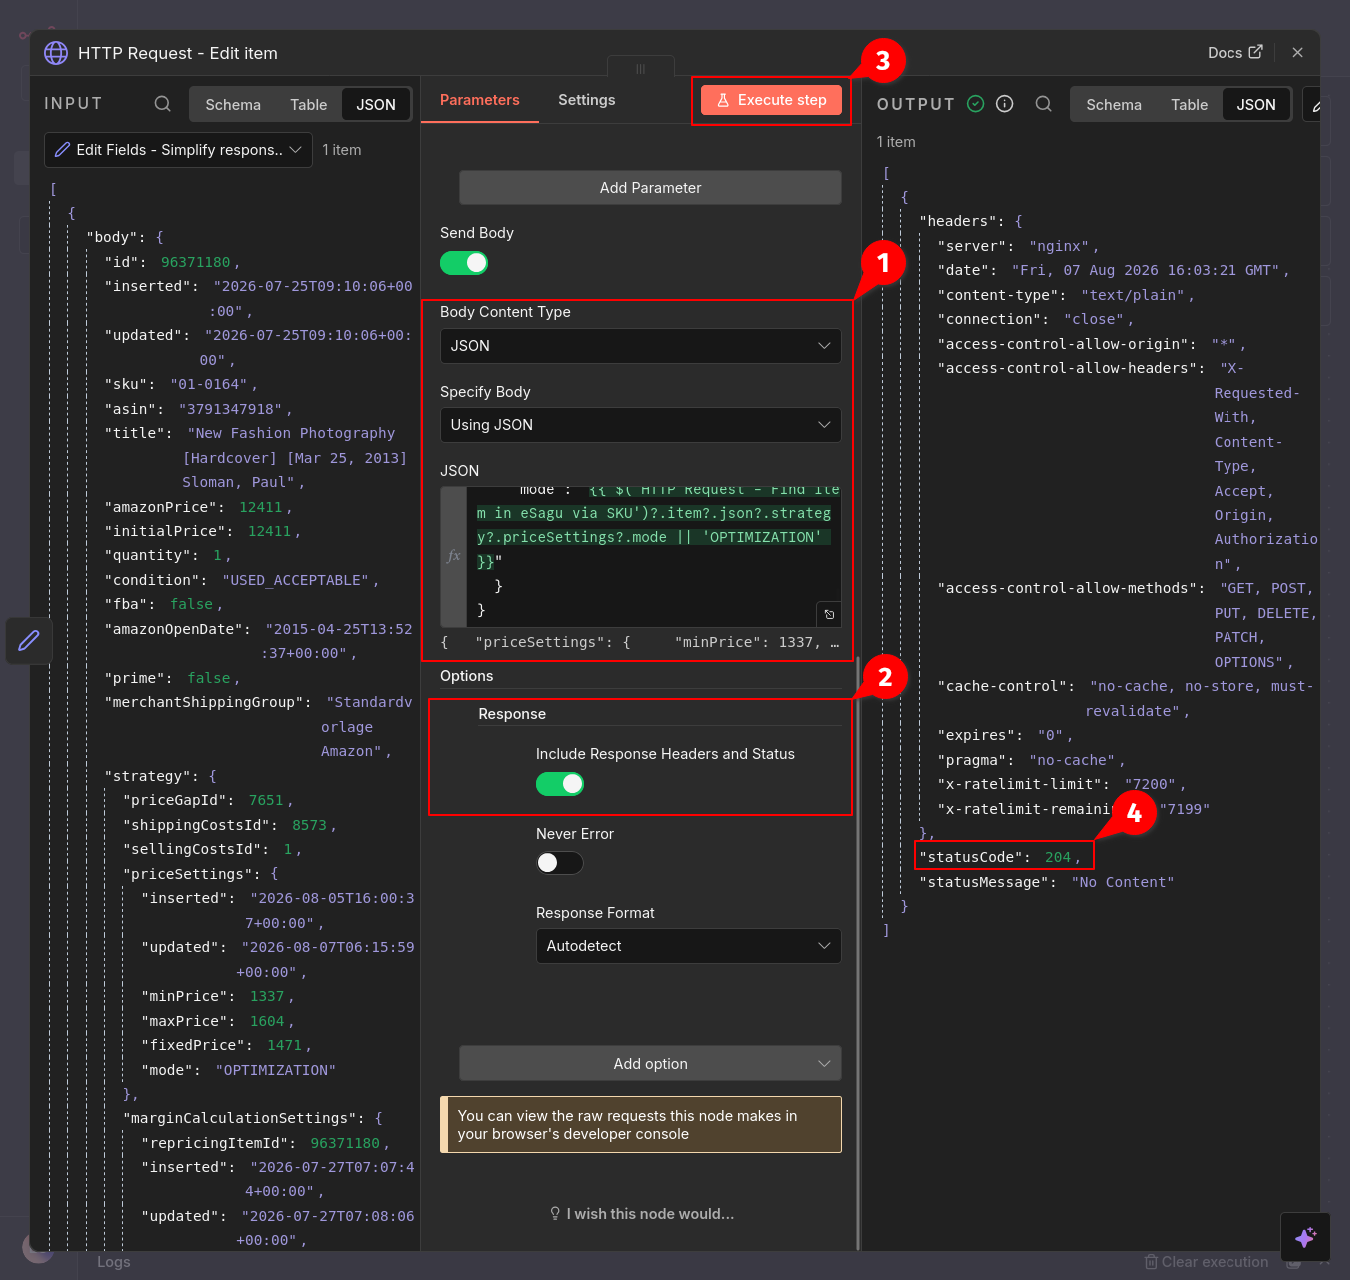Click the "expires" 0 header line
This screenshot has width=1351, height=1281.
1005,735
